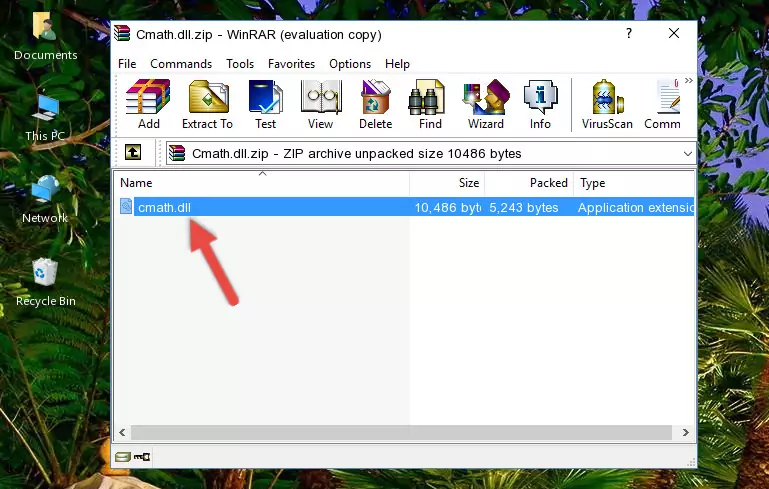Click the key password icon in the status bar
The image size is (769, 489).
142,457
